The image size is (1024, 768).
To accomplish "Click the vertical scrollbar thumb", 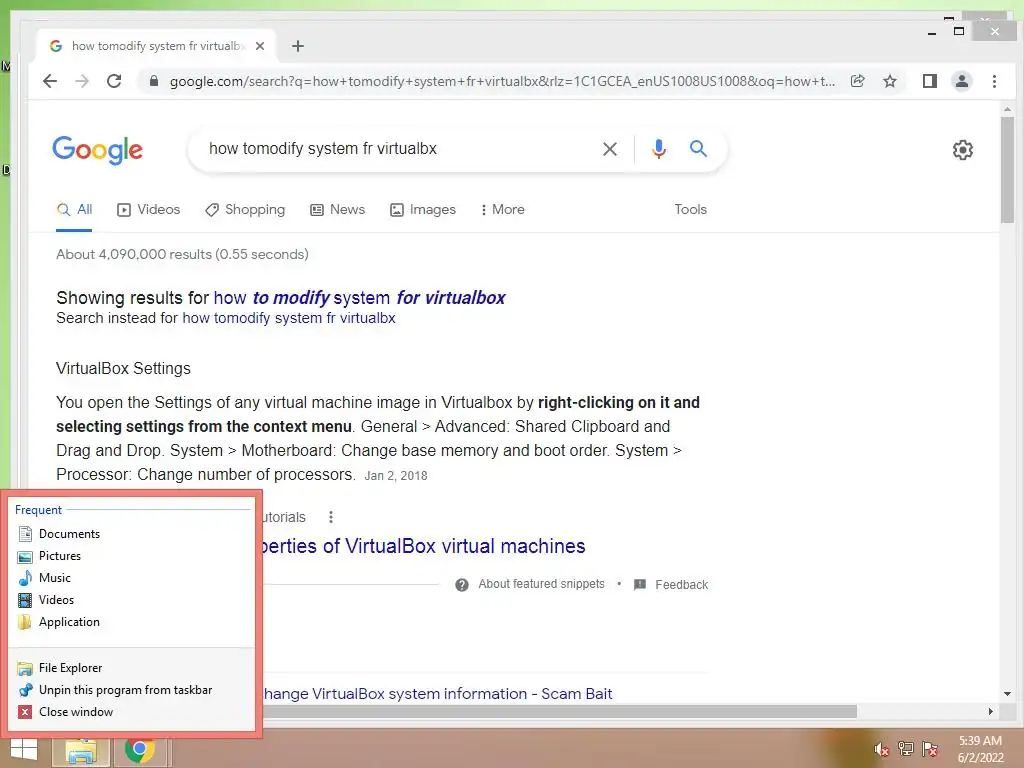I will [x=1007, y=170].
